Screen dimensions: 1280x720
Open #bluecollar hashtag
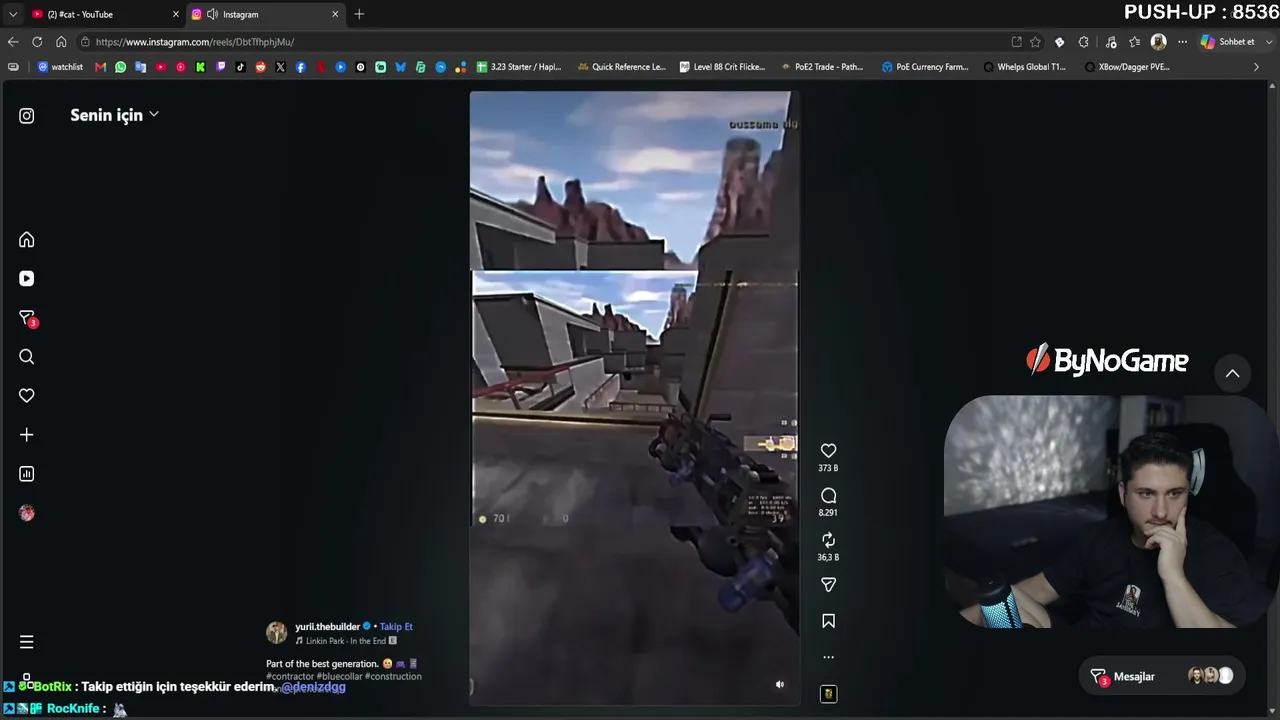coord(339,677)
